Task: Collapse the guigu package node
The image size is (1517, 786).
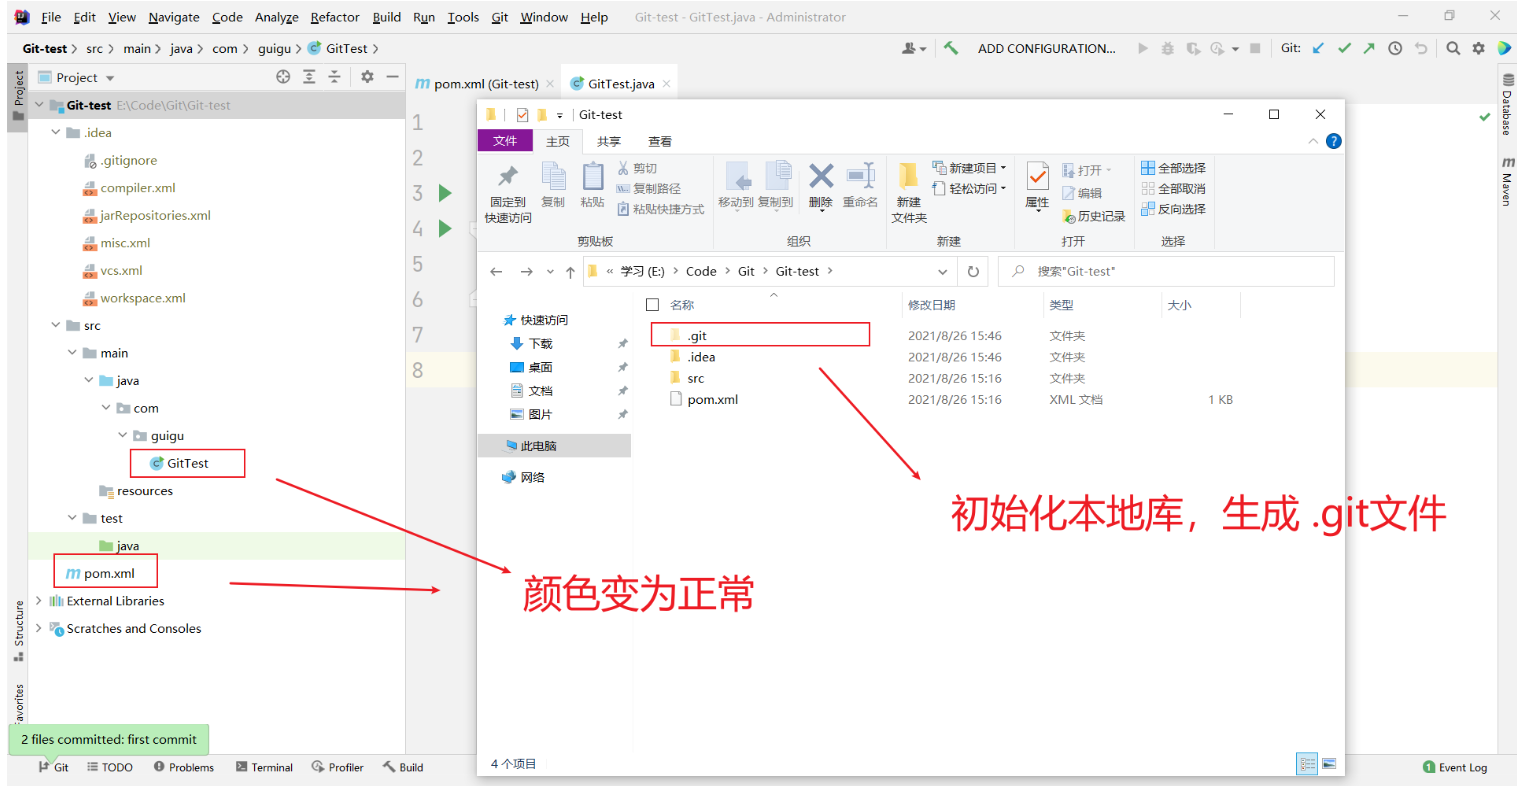Action: click(x=123, y=436)
